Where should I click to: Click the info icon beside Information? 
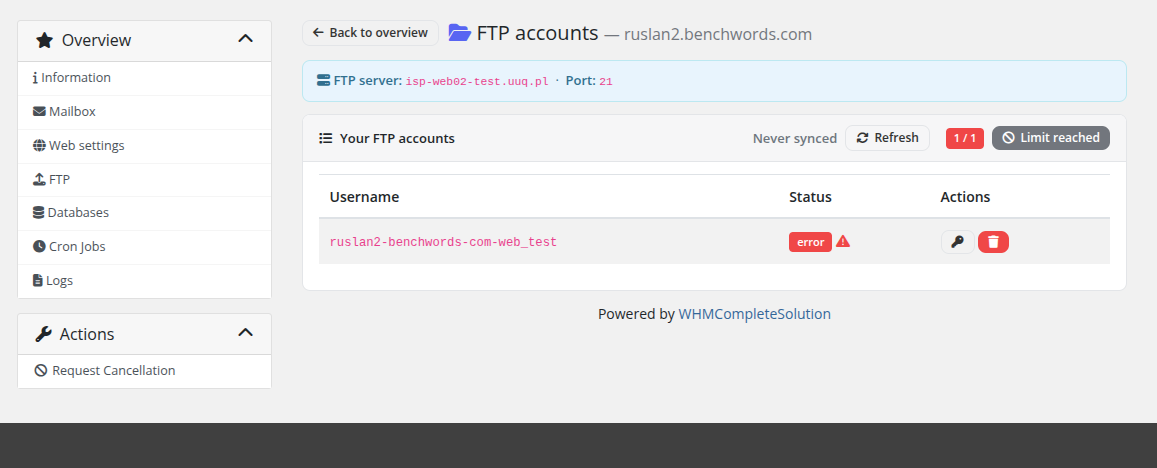point(35,78)
